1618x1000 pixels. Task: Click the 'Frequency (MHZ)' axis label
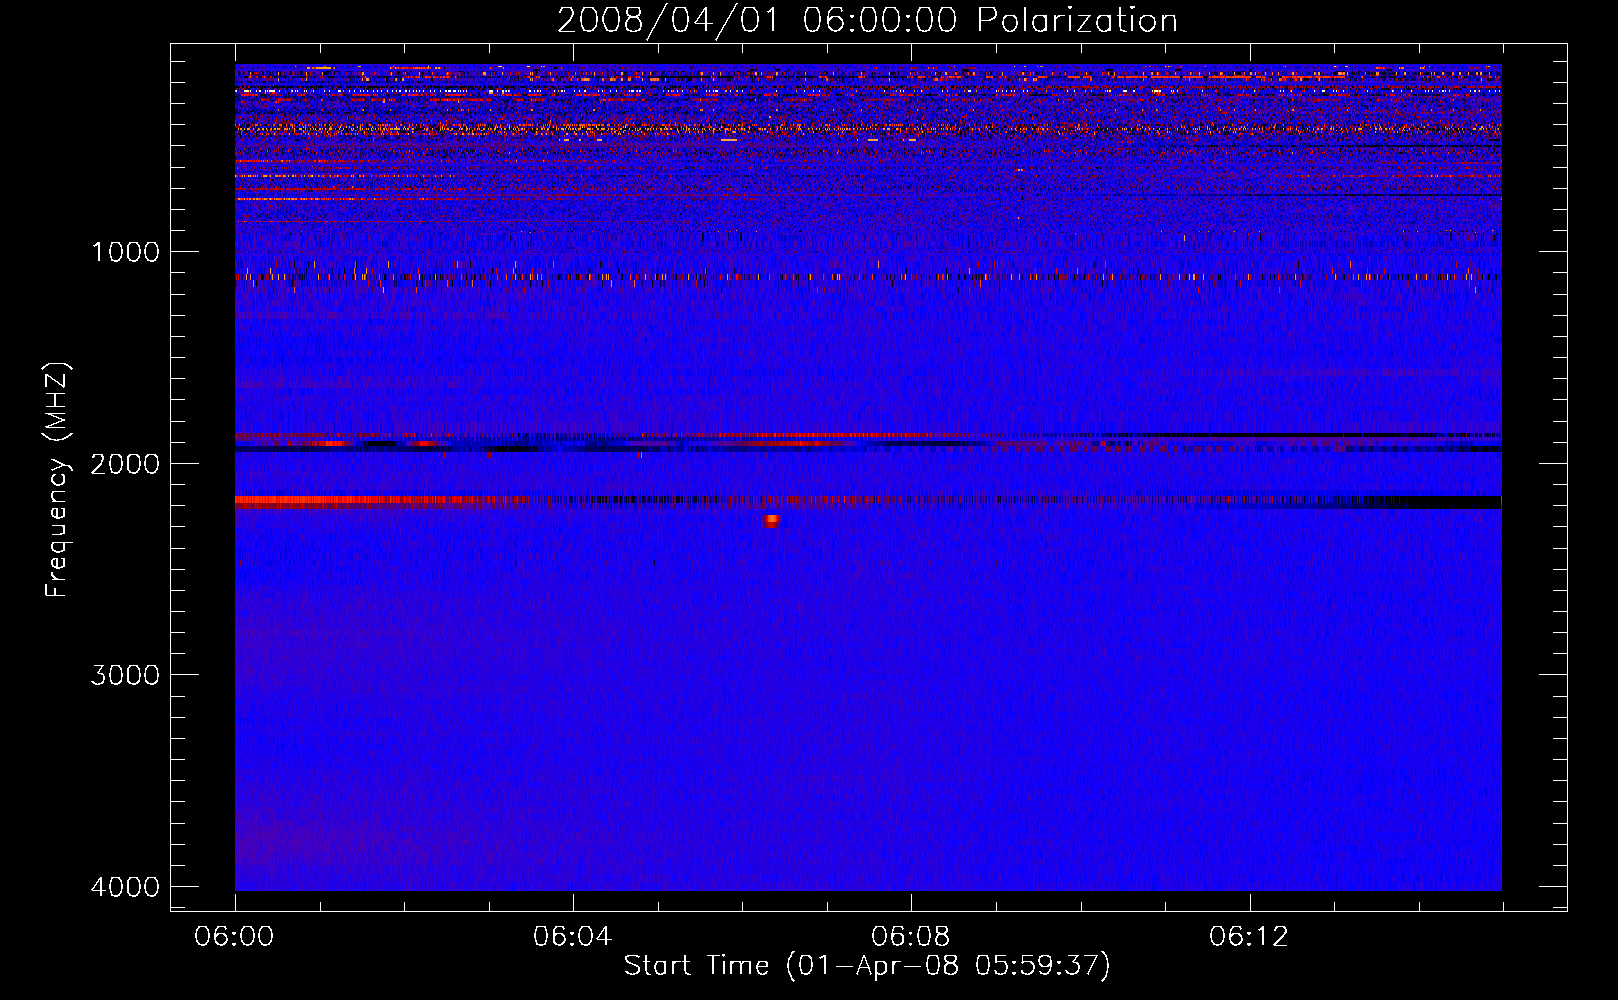pos(57,480)
